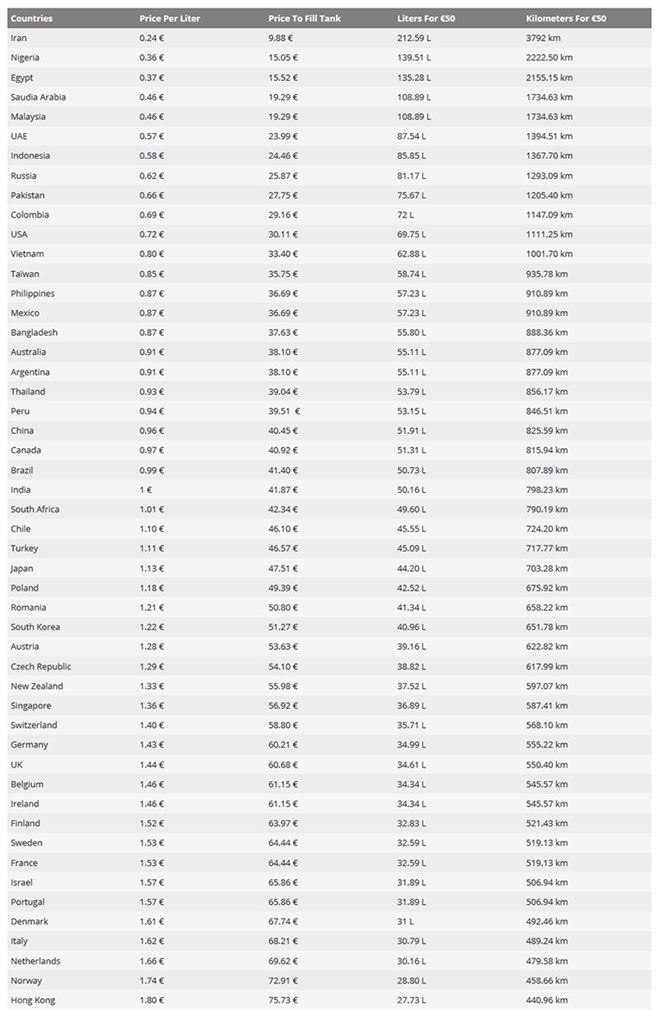Screen dimensions: 665x1024
Task: Select Hong Kong's price per liter value
Action: (152, 1000)
